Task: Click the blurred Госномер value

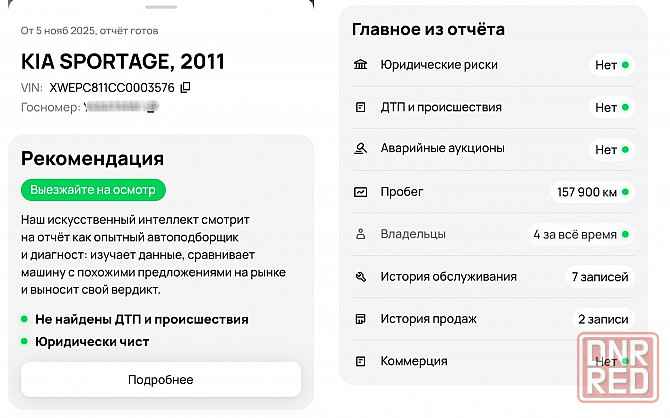Action: [x=121, y=106]
